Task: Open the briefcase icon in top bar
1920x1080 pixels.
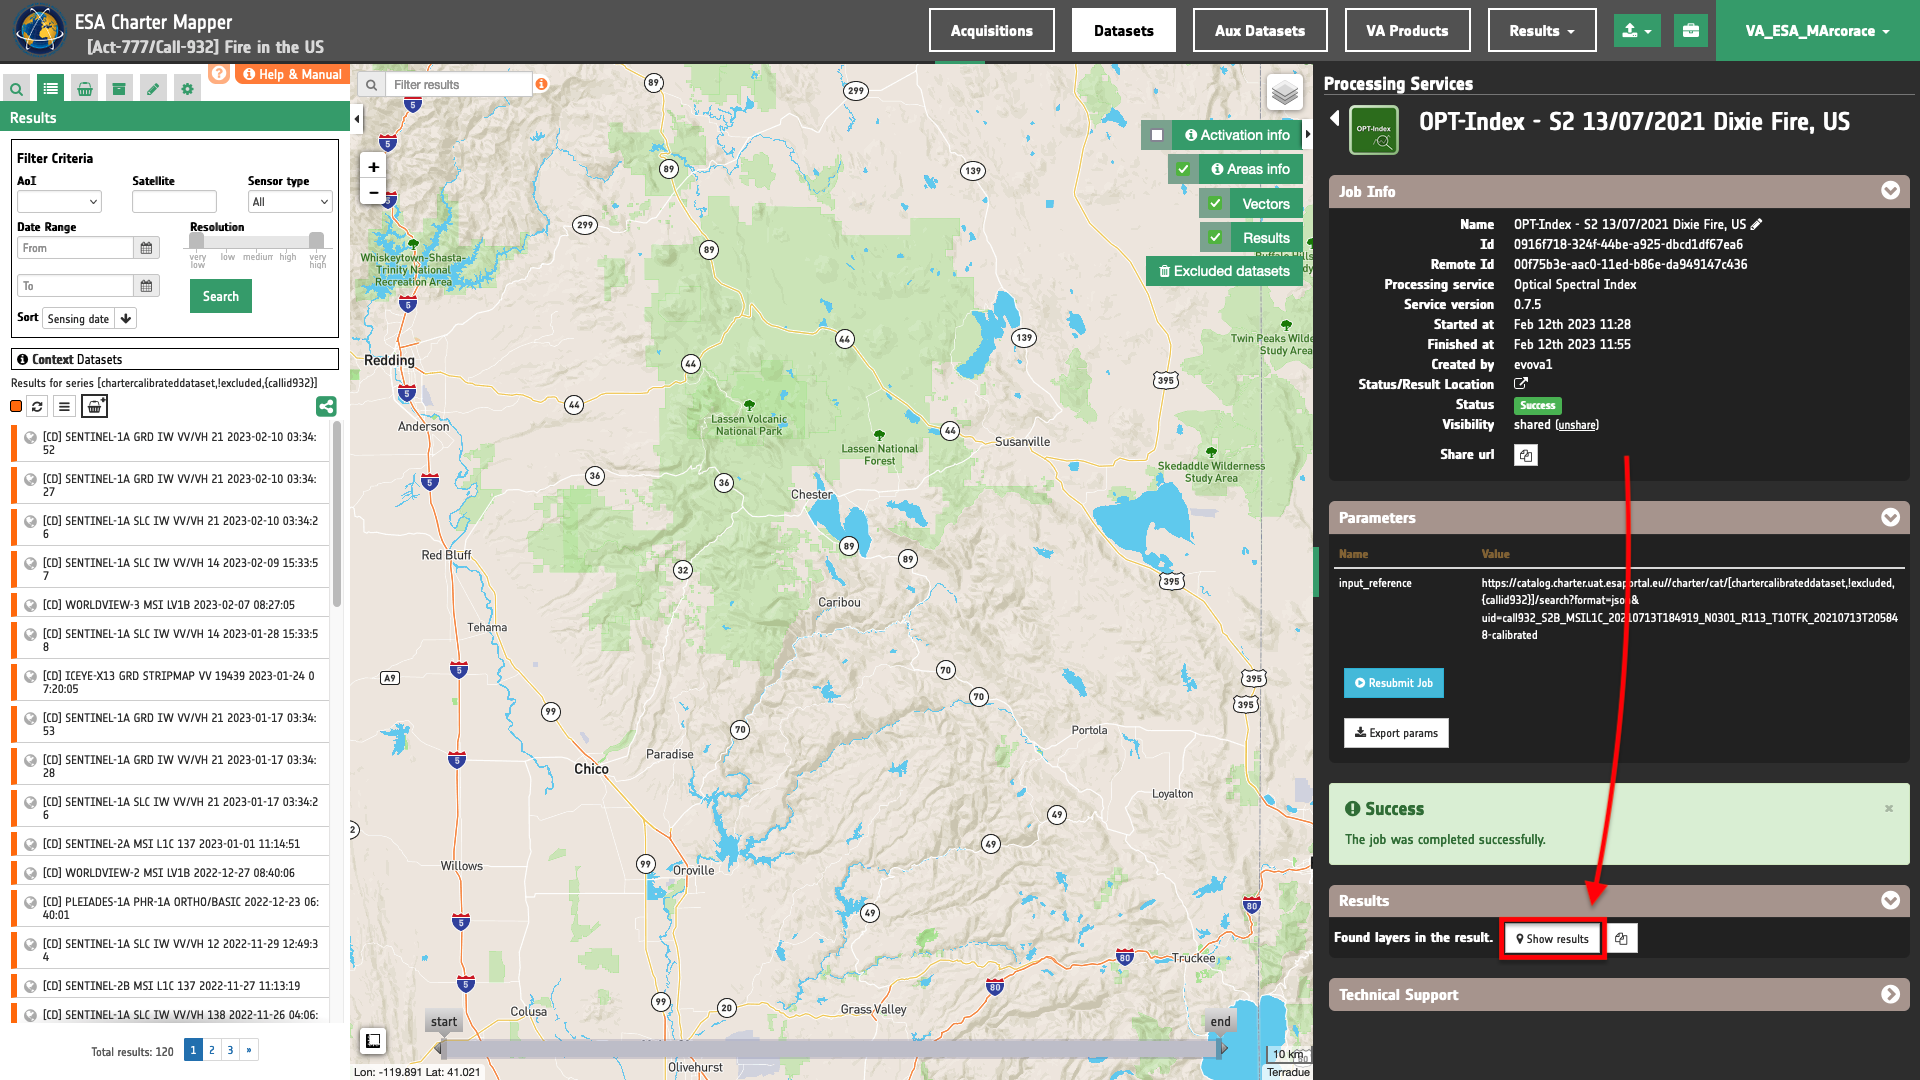Action: coord(1691,31)
